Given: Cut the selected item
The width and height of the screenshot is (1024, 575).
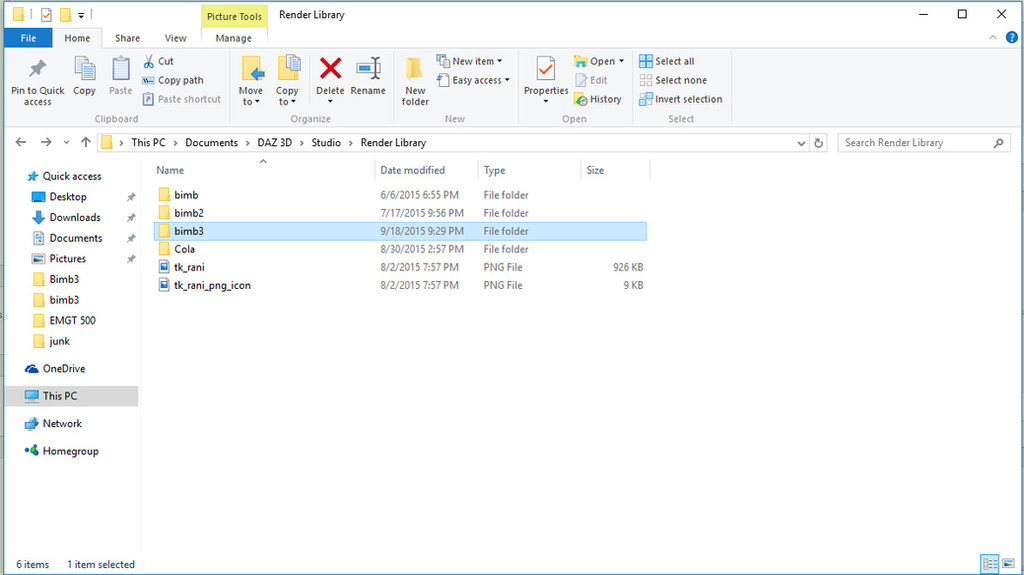Looking at the screenshot, I should (158, 61).
